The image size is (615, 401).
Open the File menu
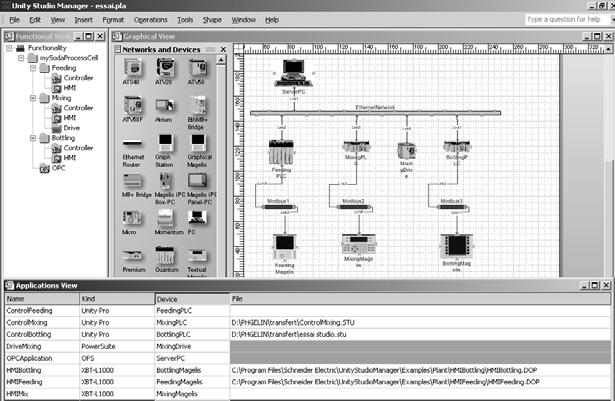[x=15, y=20]
